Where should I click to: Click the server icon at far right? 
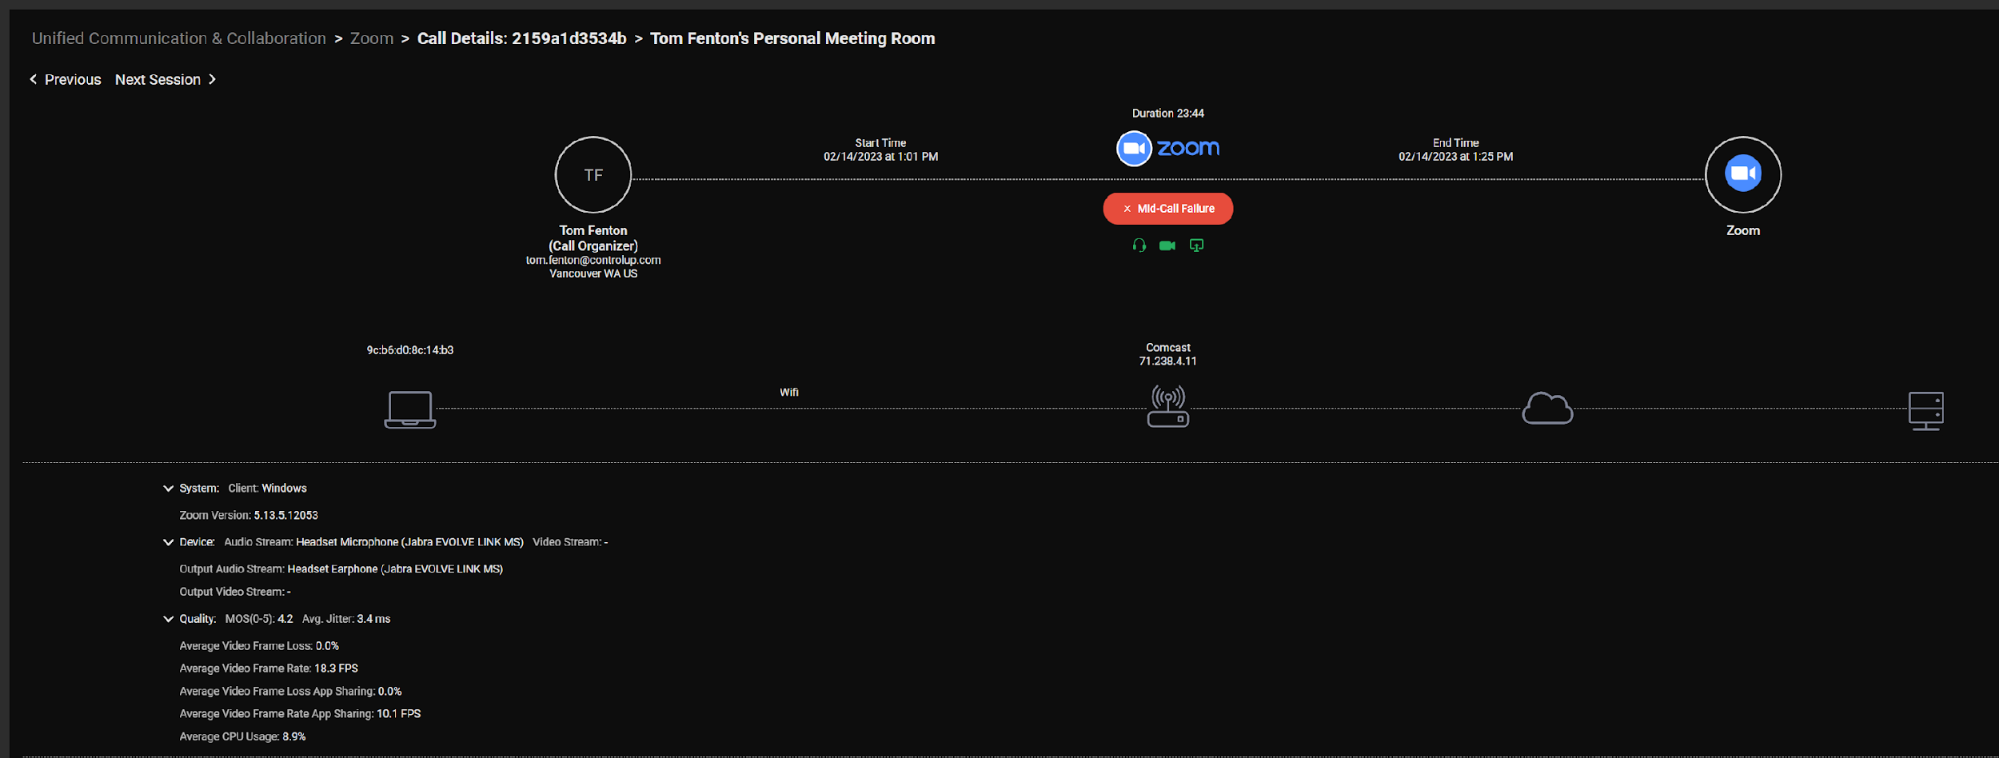coord(1926,410)
